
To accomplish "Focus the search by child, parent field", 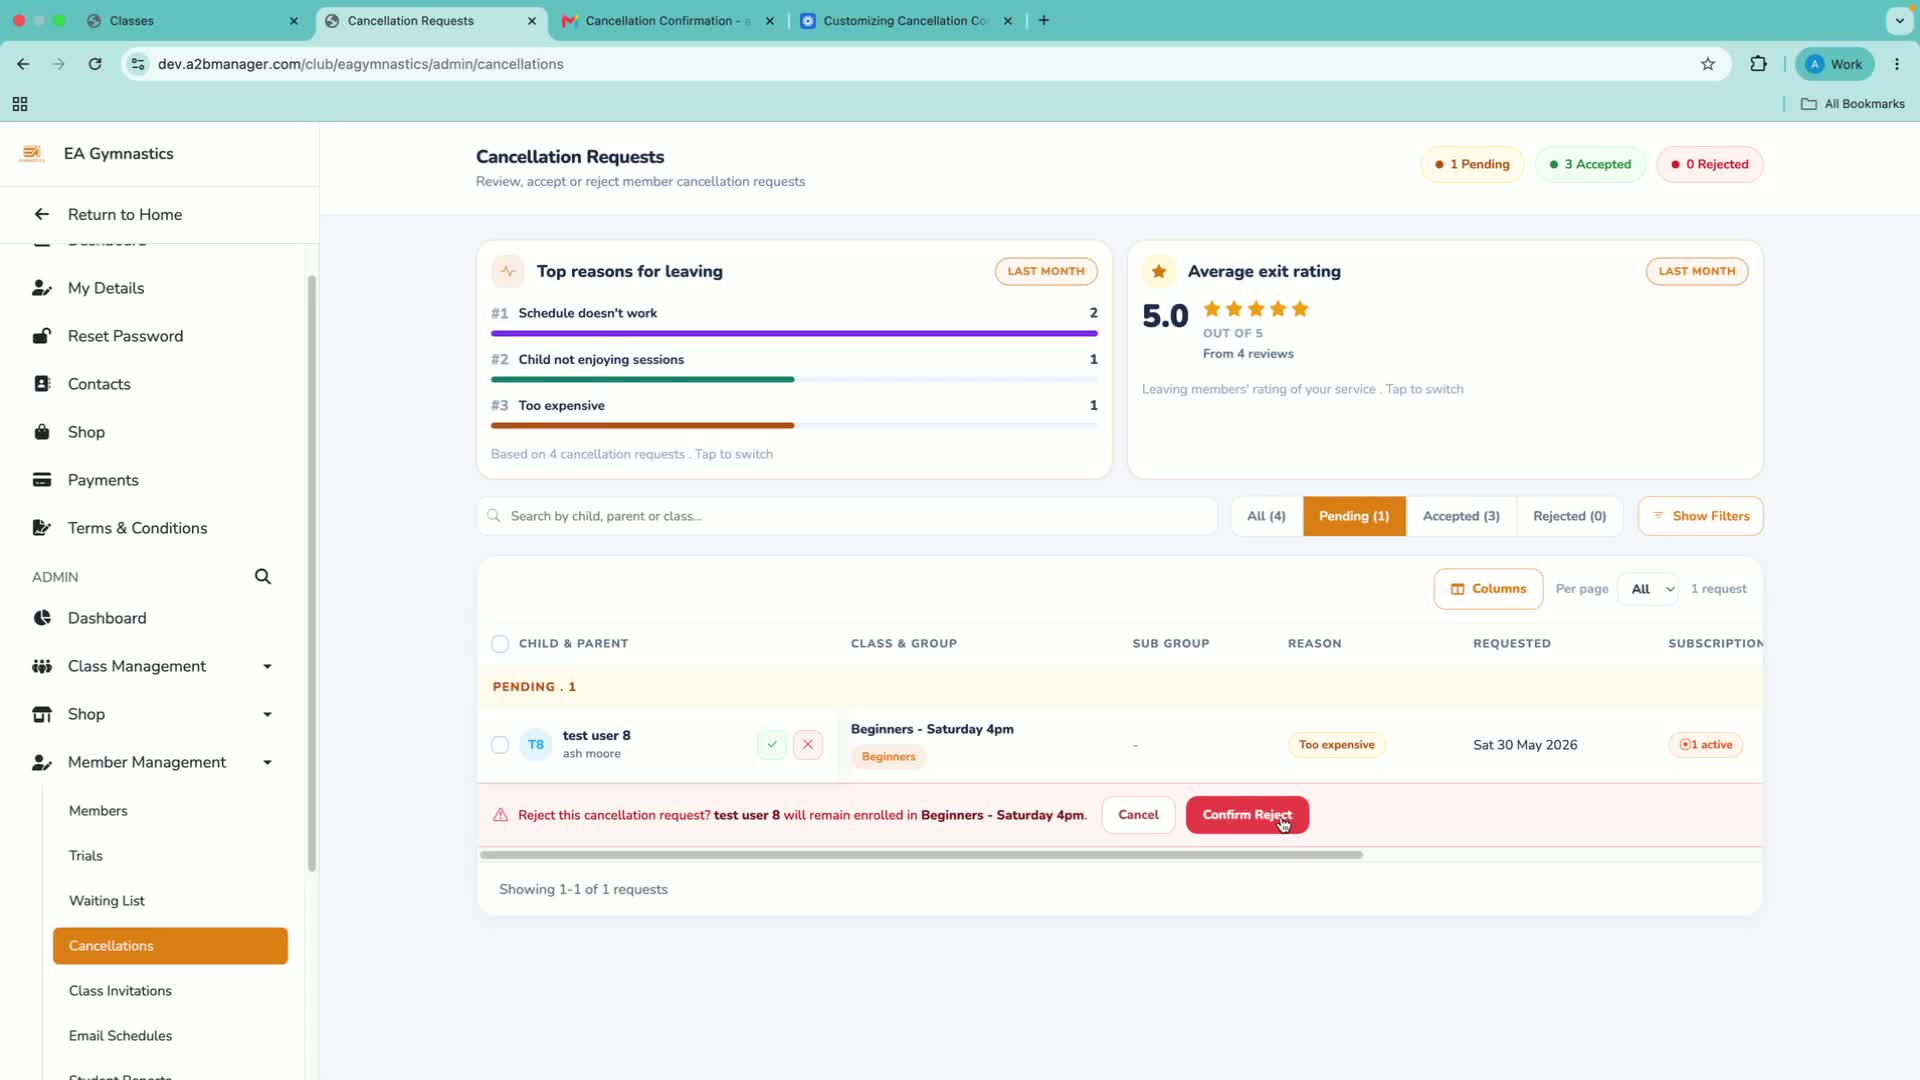I will point(847,516).
